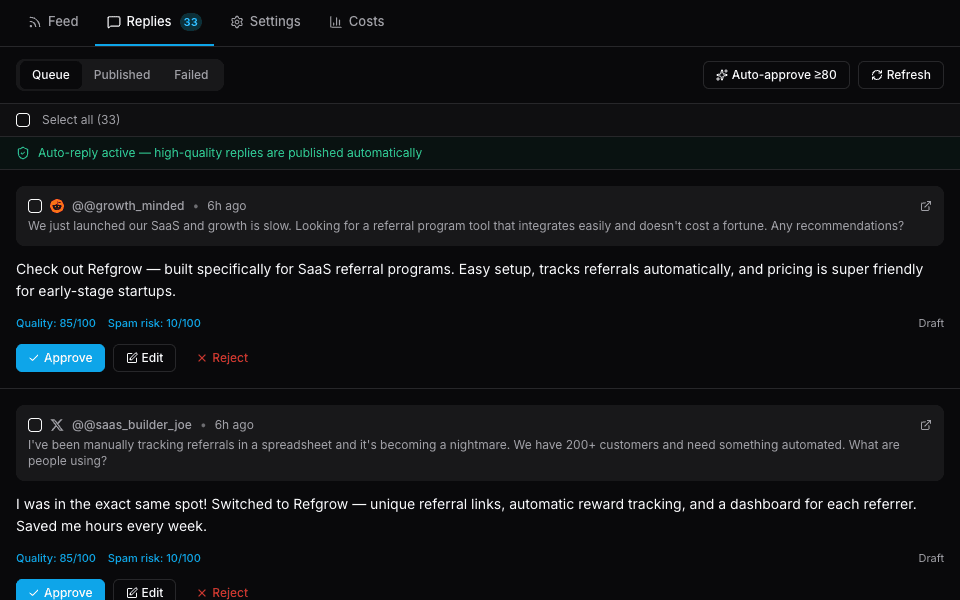Click the shield icon in the auto-reply banner
Viewport: 960px width, 600px height.
click(x=22, y=152)
